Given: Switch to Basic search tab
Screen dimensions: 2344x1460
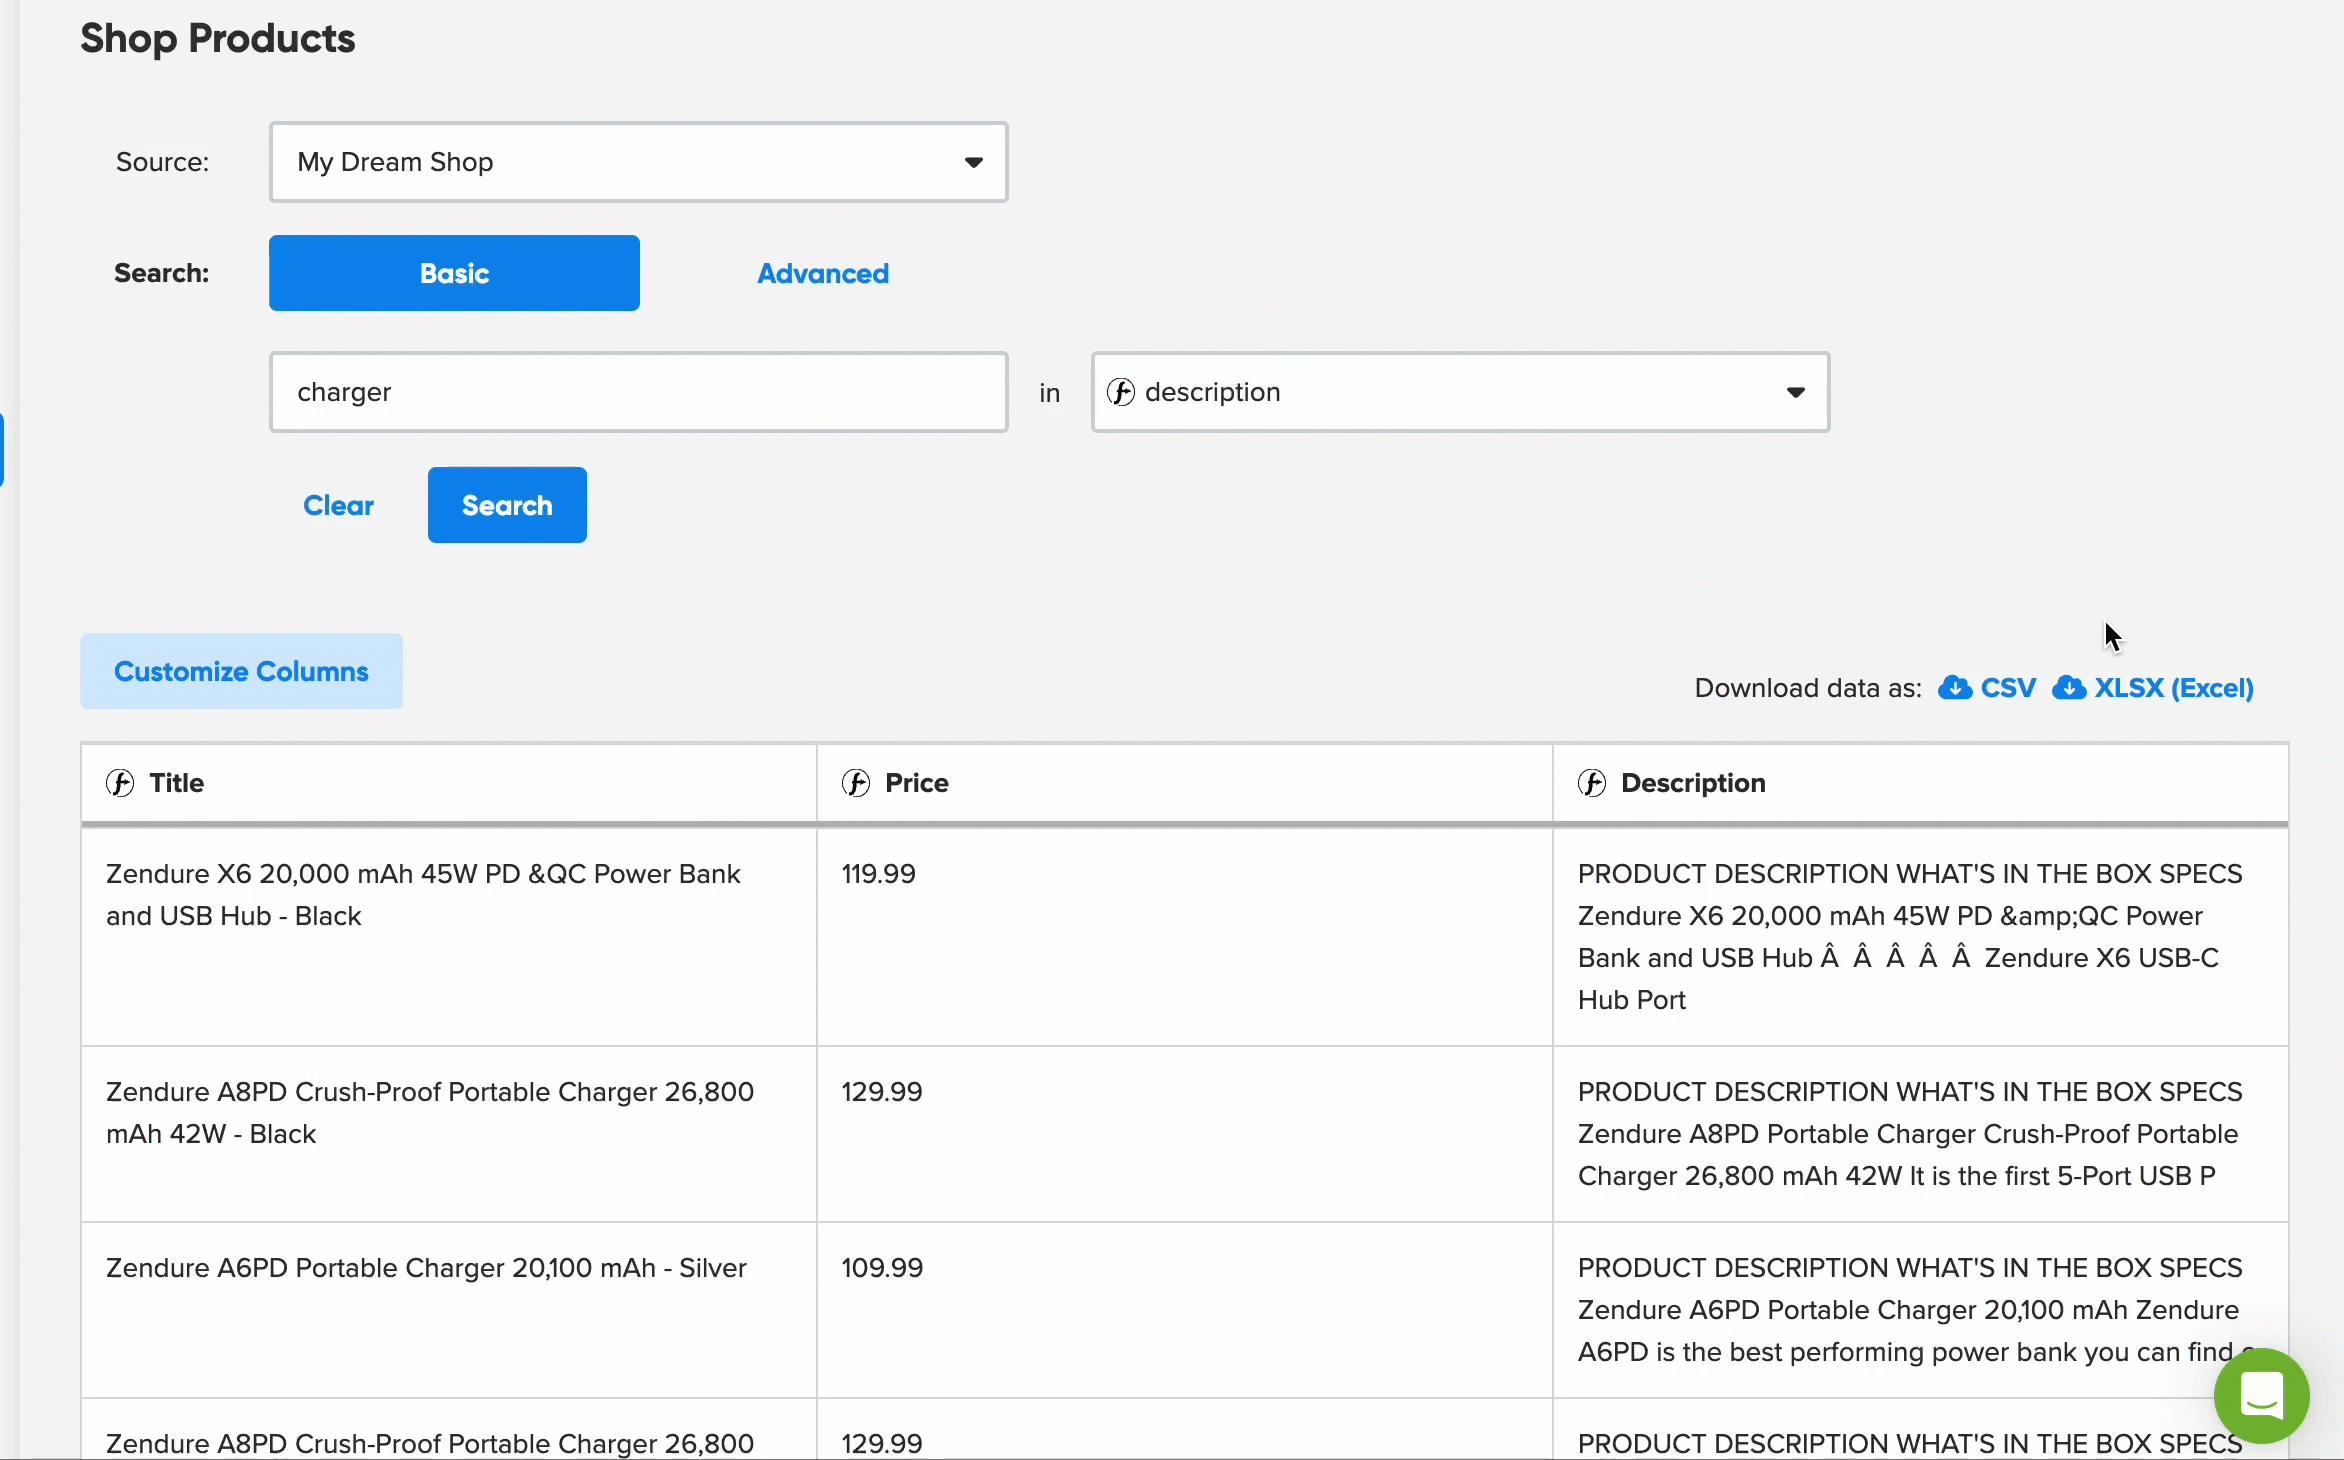Looking at the screenshot, I should coord(454,273).
